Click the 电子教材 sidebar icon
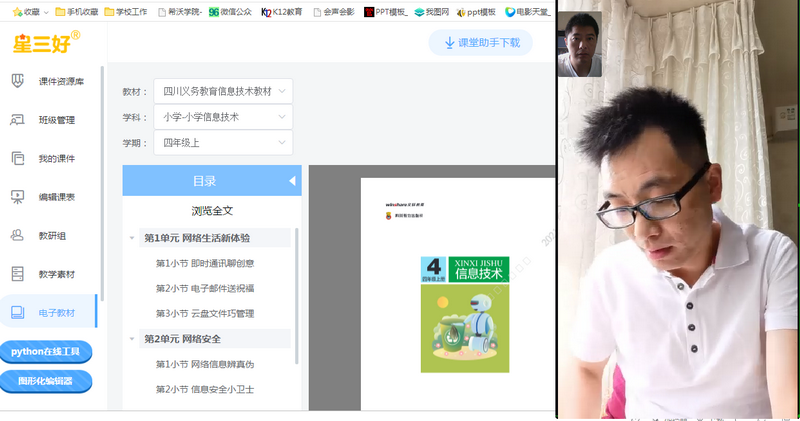Viewport: 800px width, 421px height. (x=17, y=312)
